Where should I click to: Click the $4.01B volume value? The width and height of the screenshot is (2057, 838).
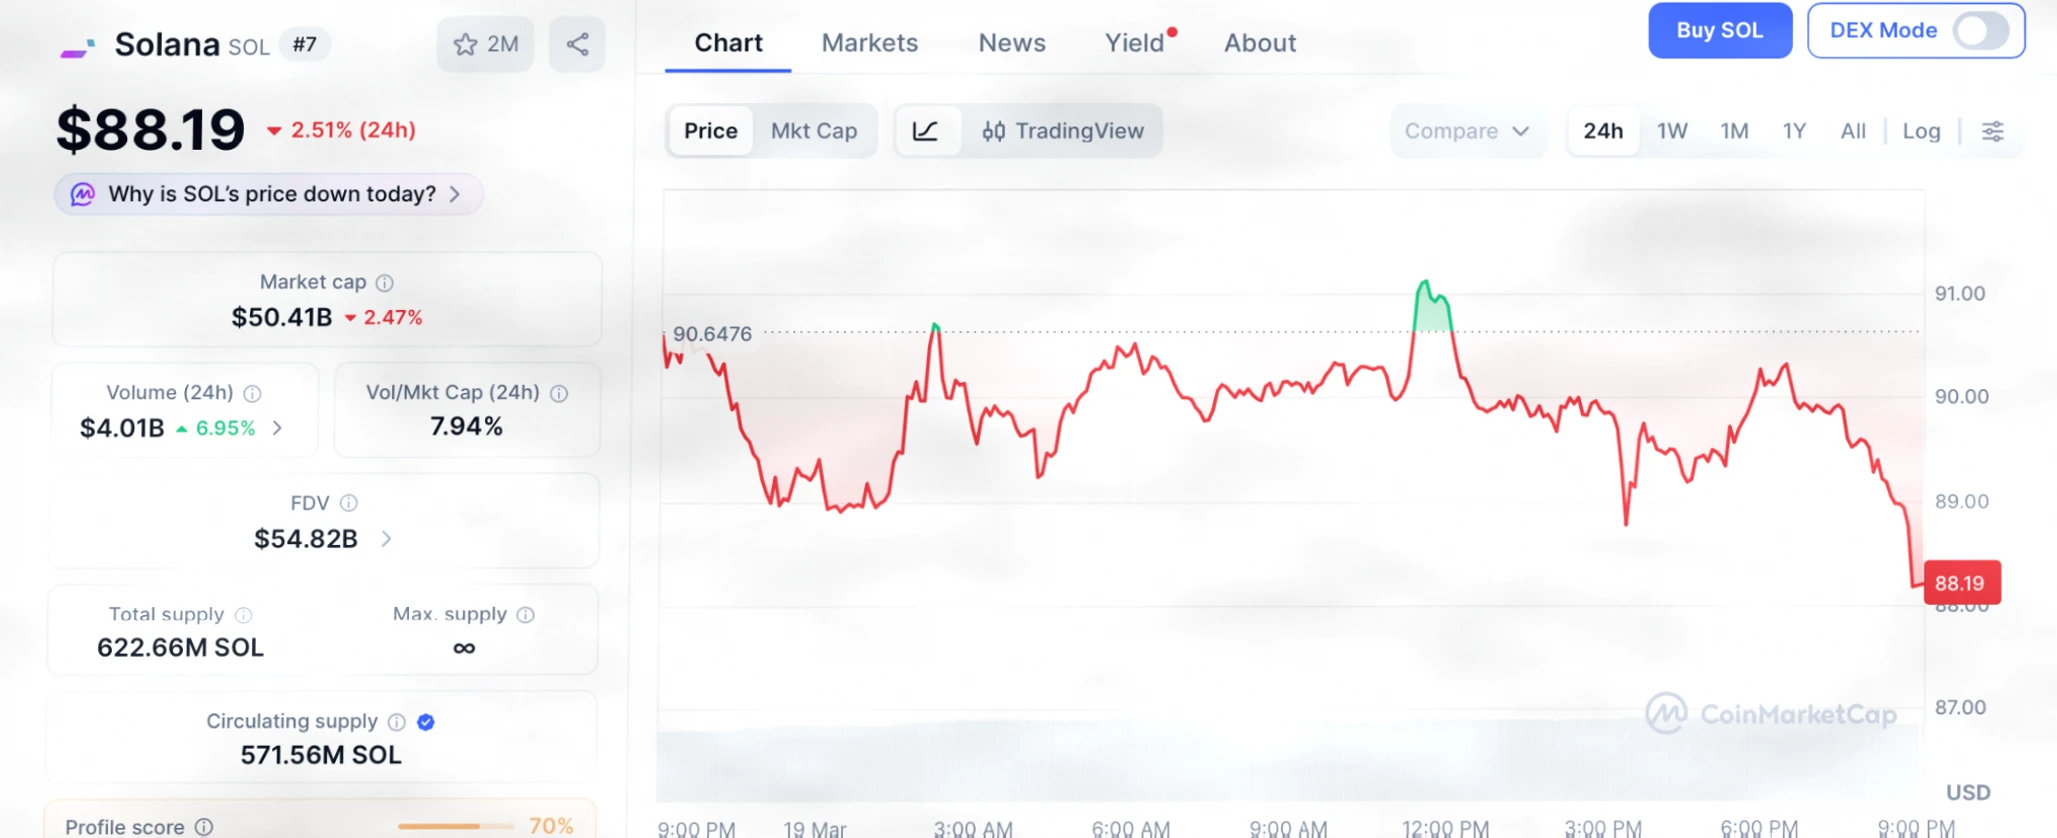(x=122, y=428)
